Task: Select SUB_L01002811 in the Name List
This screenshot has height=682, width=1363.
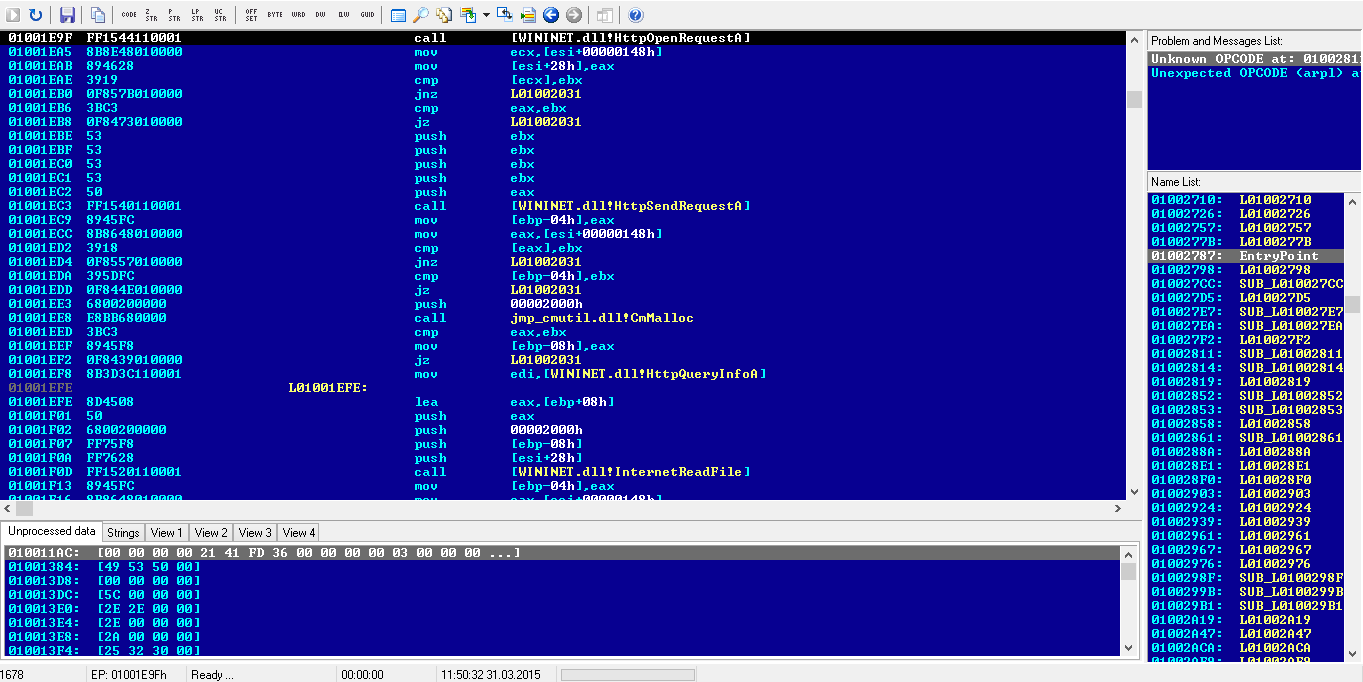Action: point(1245,354)
